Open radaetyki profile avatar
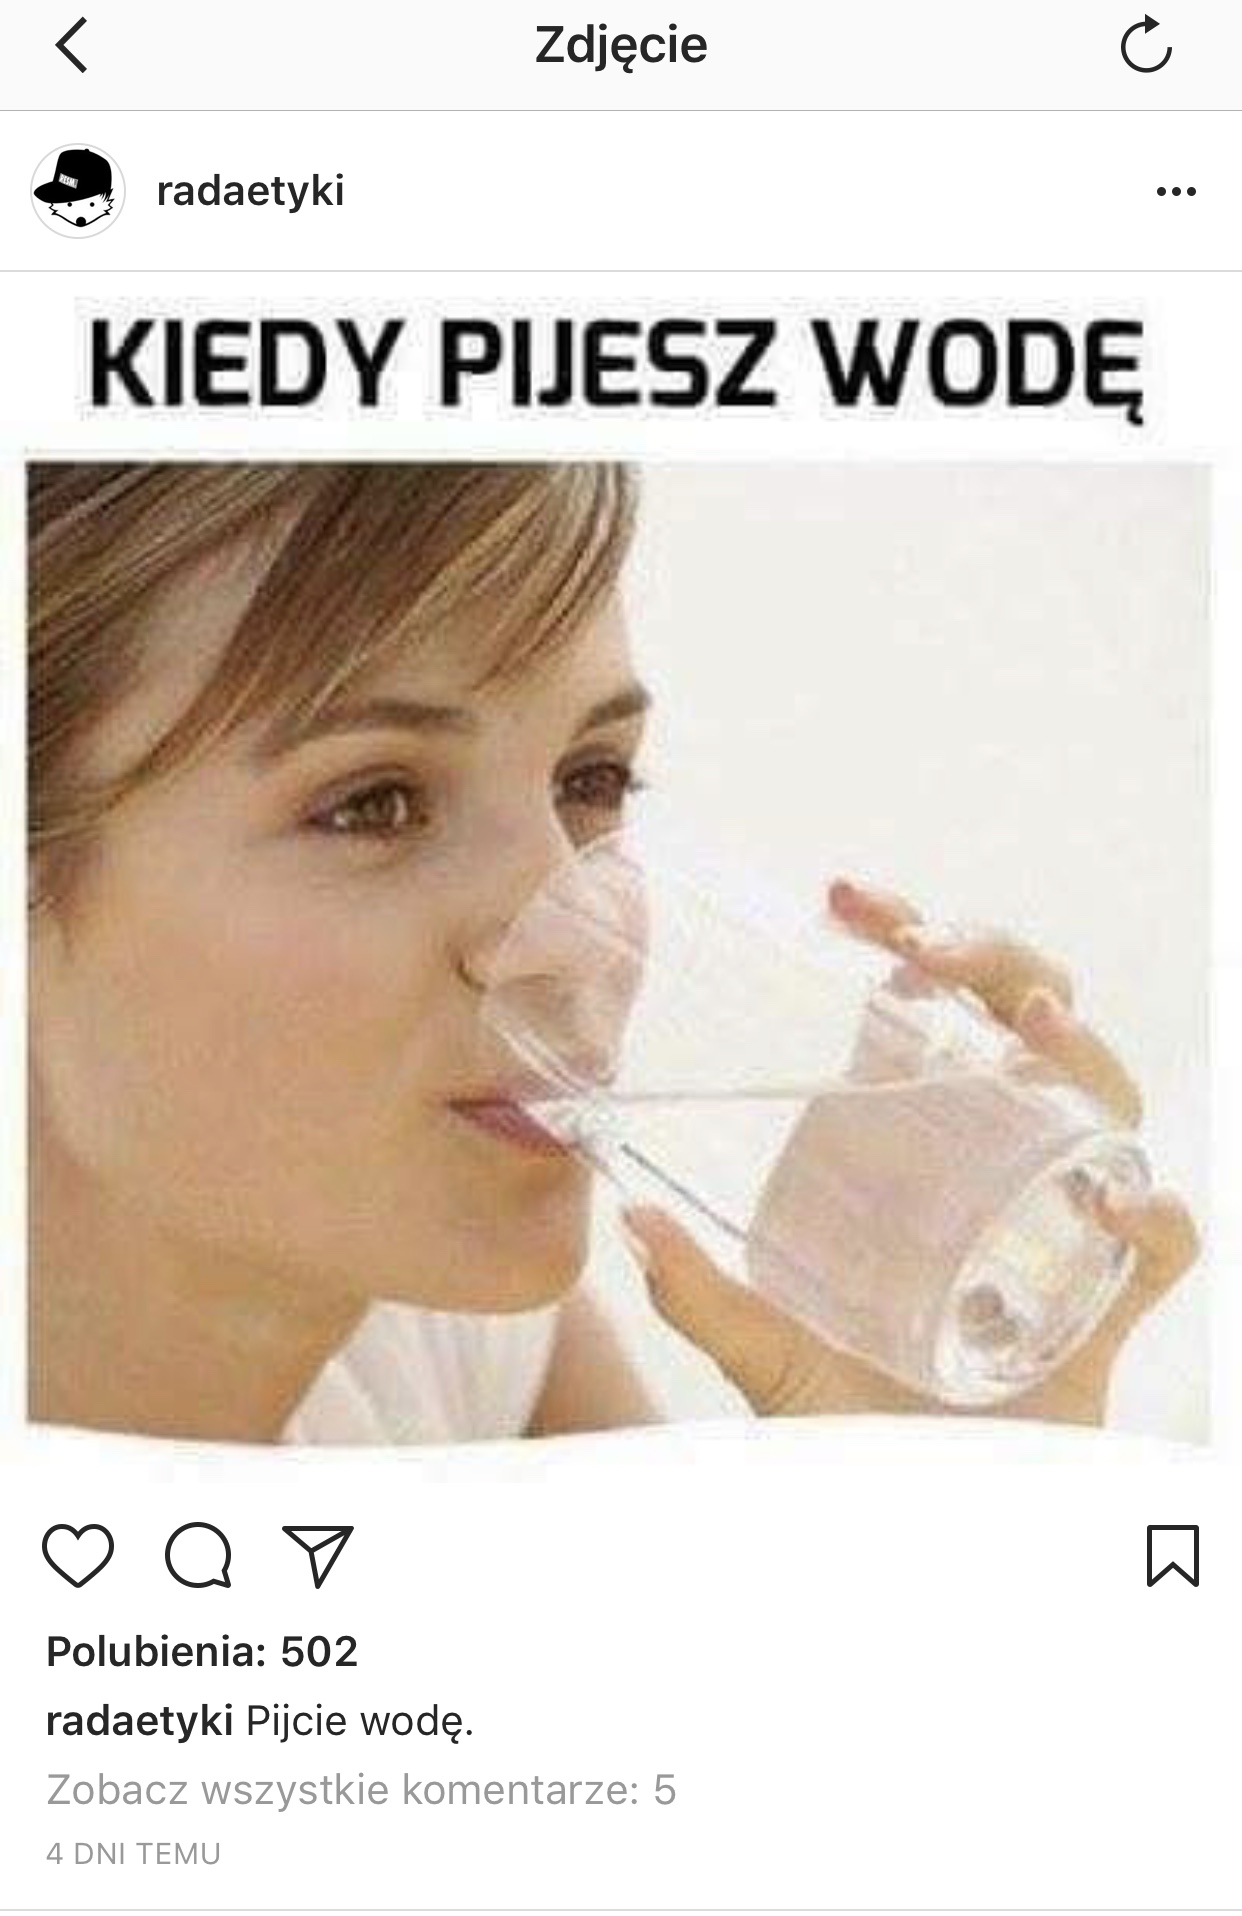 (x=78, y=191)
